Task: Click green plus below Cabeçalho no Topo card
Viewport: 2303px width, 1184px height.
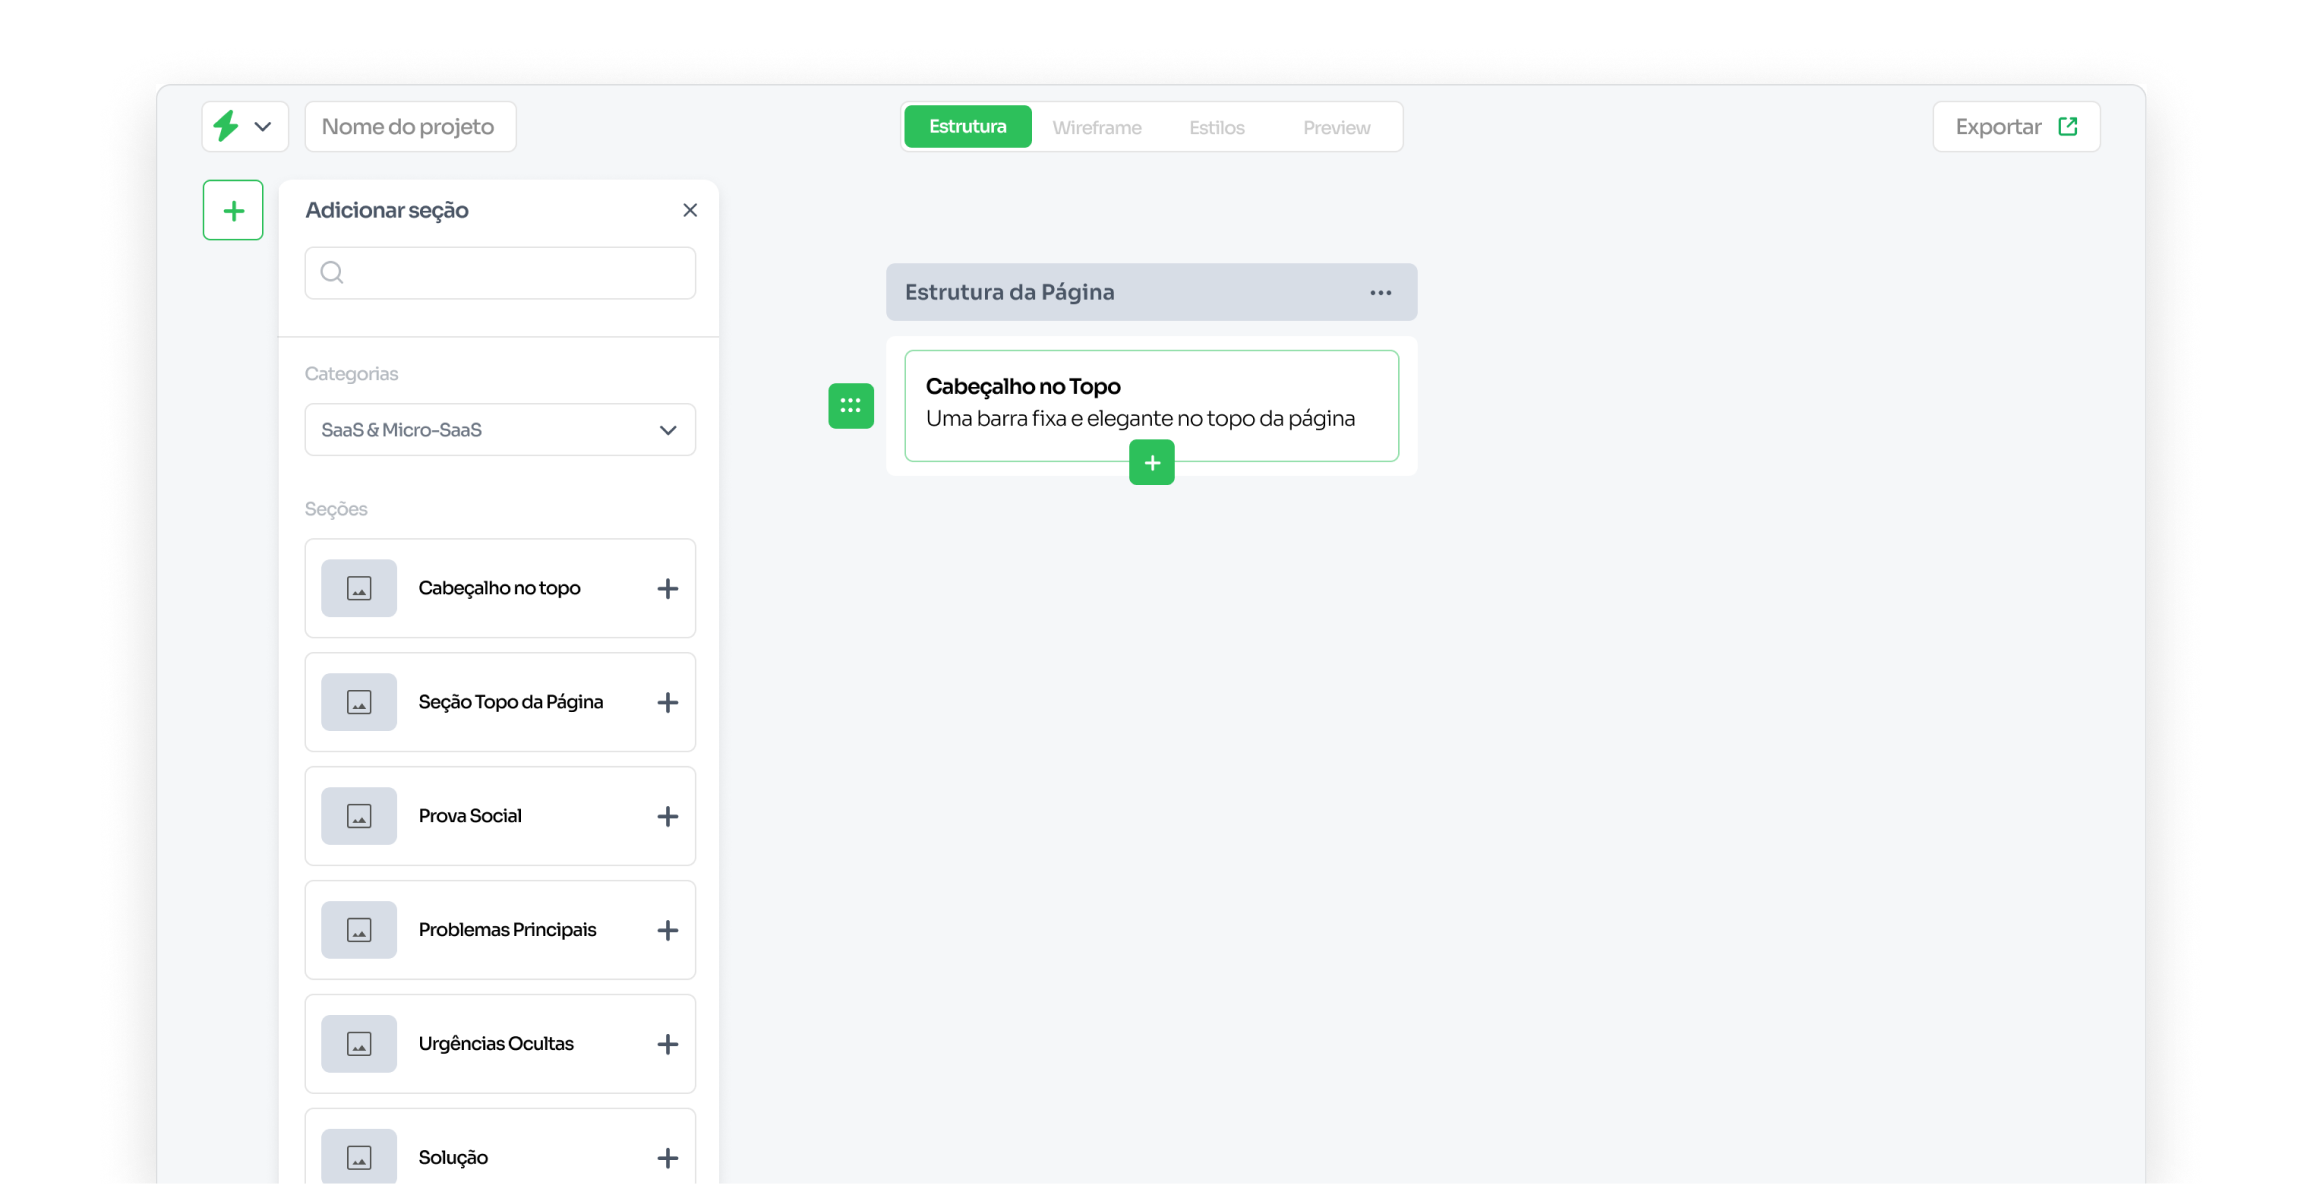Action: coord(1152,463)
